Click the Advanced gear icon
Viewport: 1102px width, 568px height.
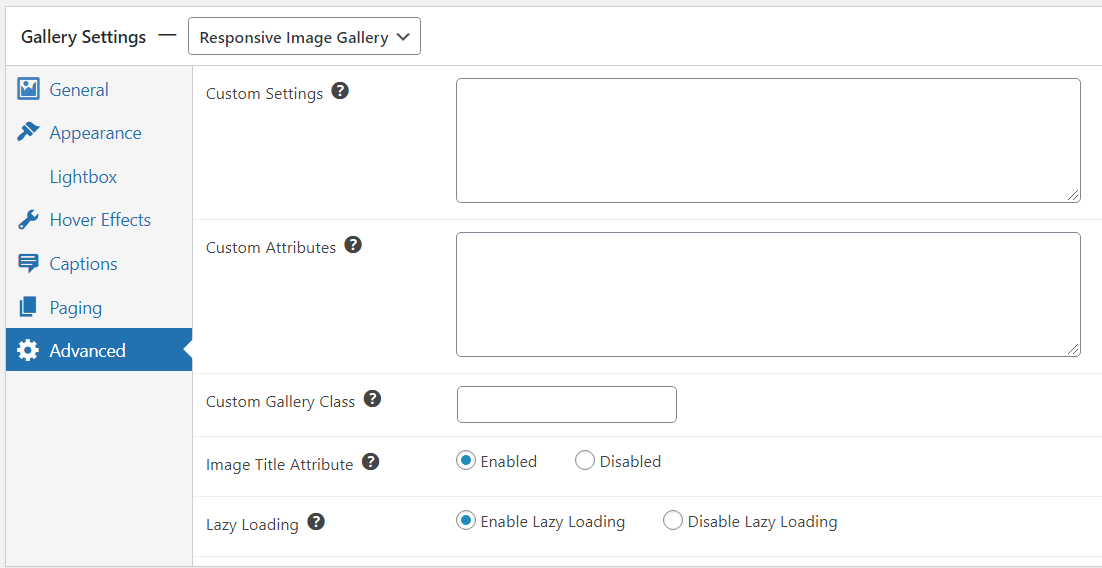[x=28, y=350]
